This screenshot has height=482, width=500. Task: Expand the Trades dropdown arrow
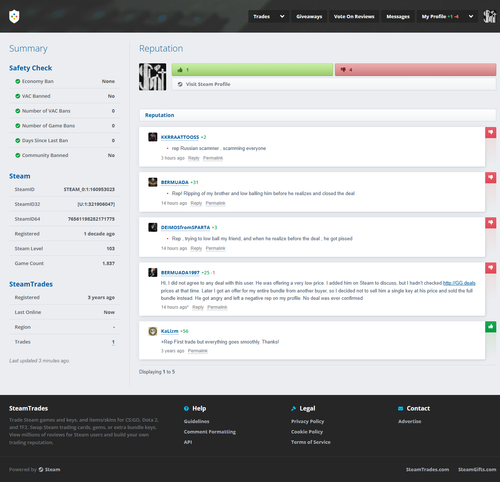coord(282,16)
